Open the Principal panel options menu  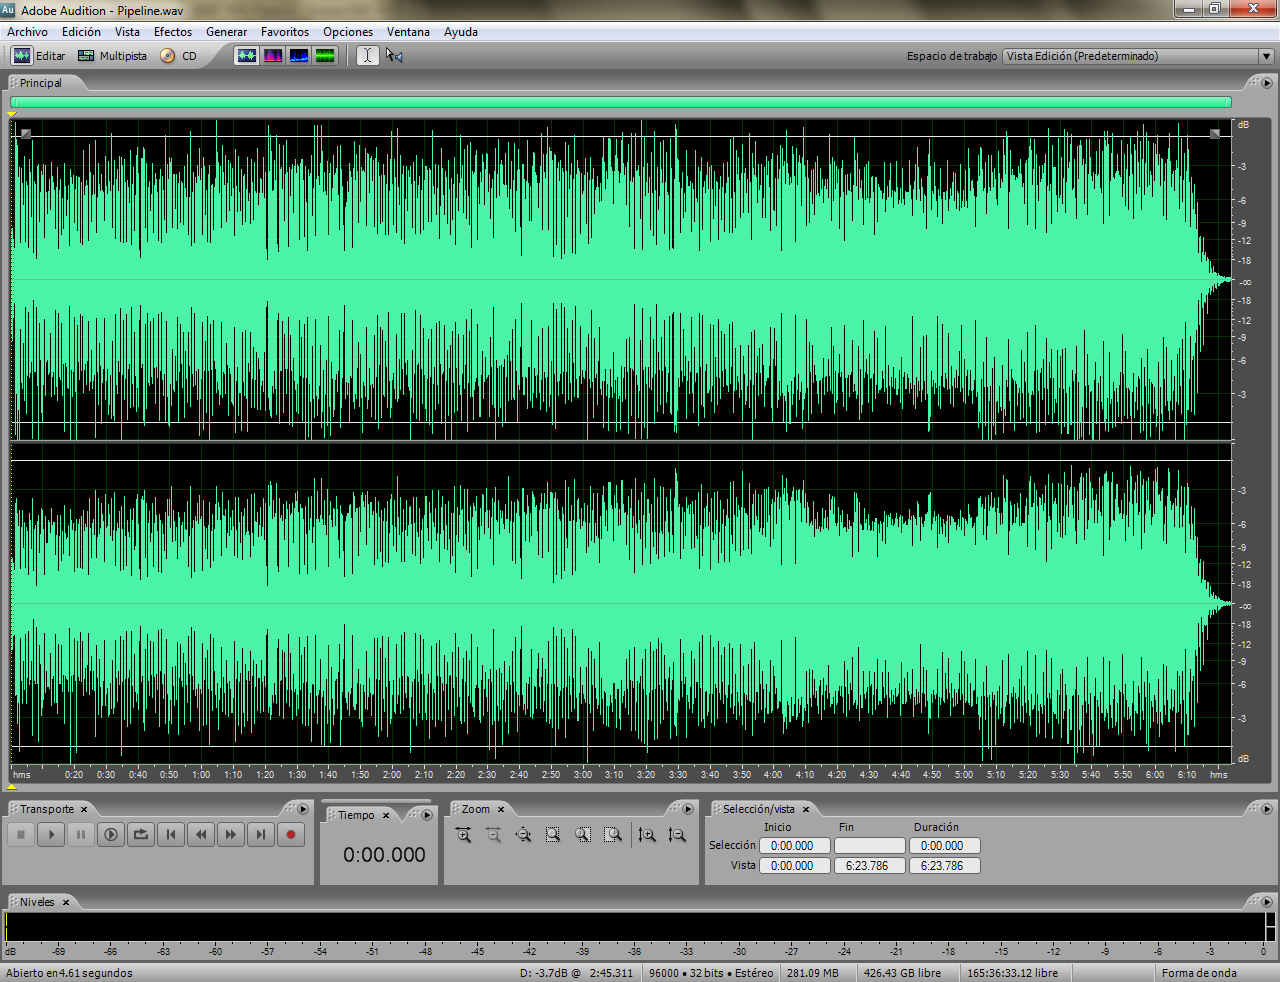(1267, 83)
